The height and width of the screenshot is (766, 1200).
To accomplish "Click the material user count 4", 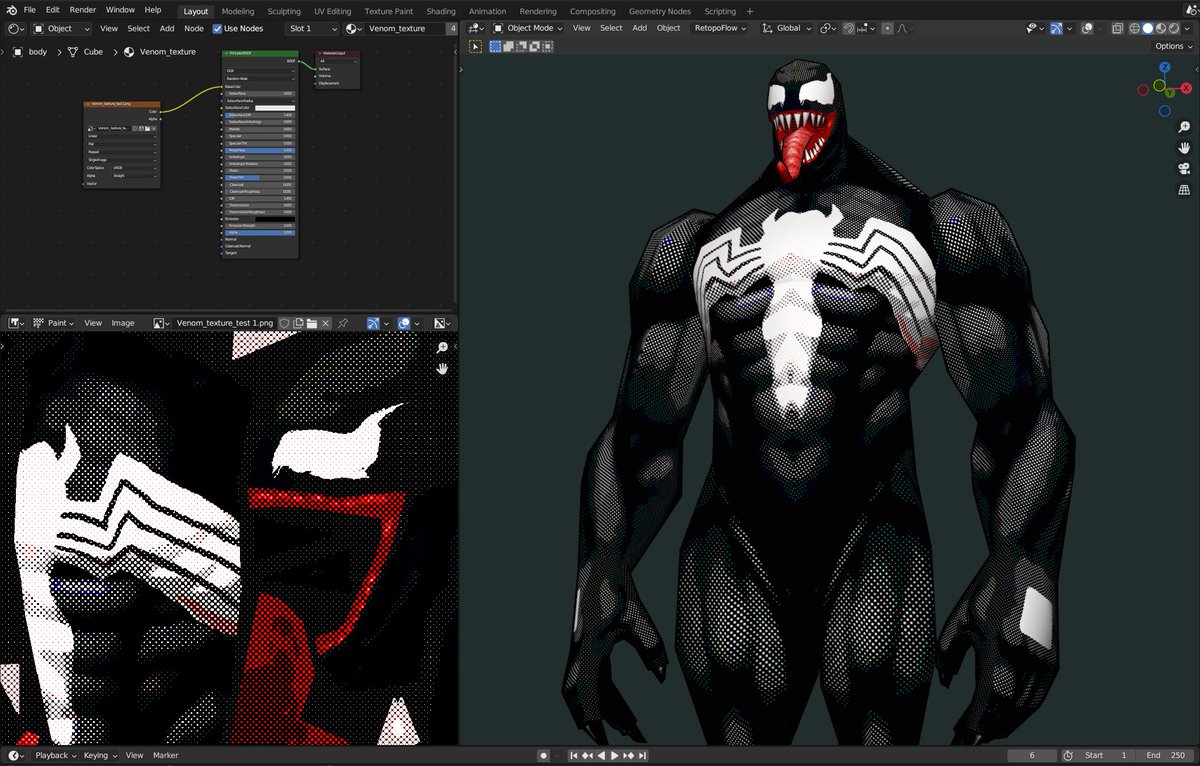I will click(453, 29).
